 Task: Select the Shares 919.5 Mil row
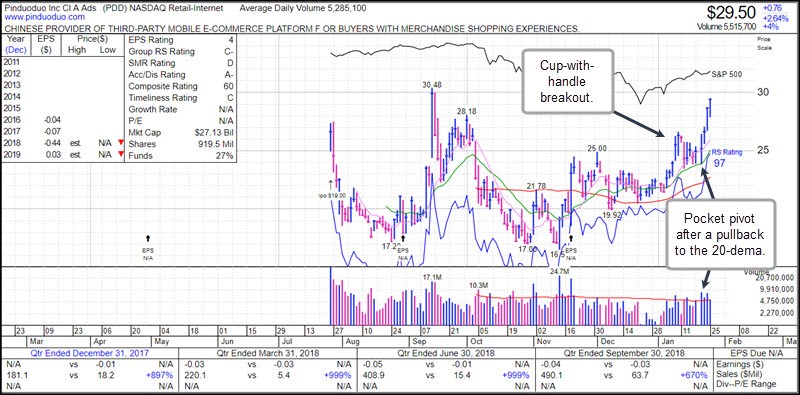(x=181, y=144)
